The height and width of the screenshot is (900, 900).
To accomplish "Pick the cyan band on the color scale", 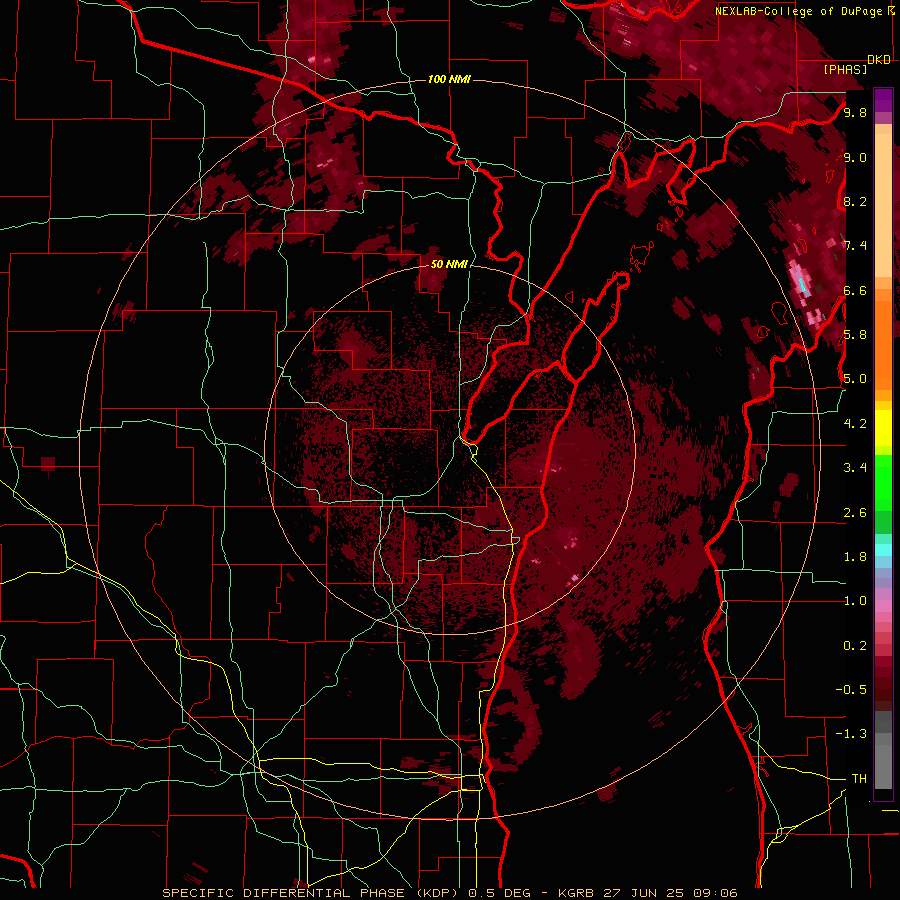I will point(883,549).
